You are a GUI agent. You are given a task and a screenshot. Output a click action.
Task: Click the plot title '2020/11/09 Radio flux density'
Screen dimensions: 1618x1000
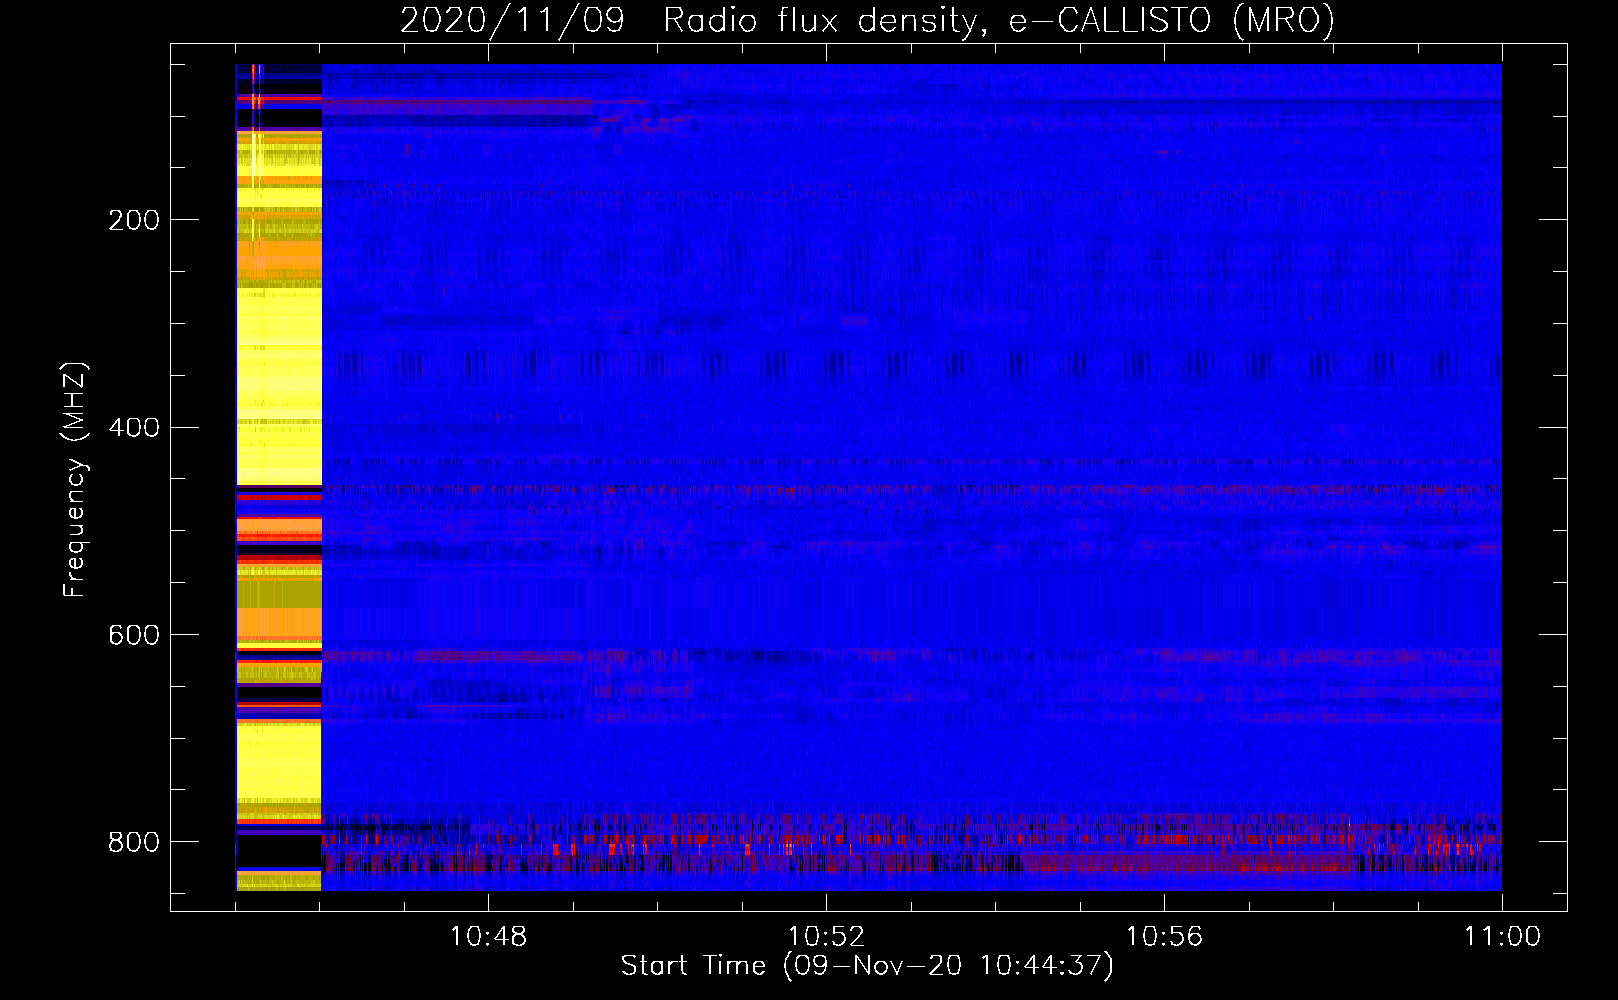[x=868, y=20]
